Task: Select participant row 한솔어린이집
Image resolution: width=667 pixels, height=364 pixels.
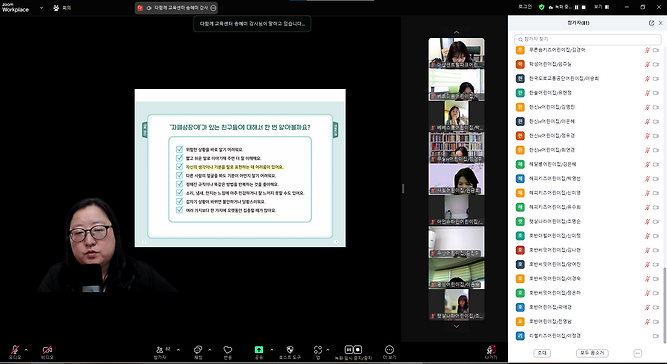Action: (x=587, y=93)
